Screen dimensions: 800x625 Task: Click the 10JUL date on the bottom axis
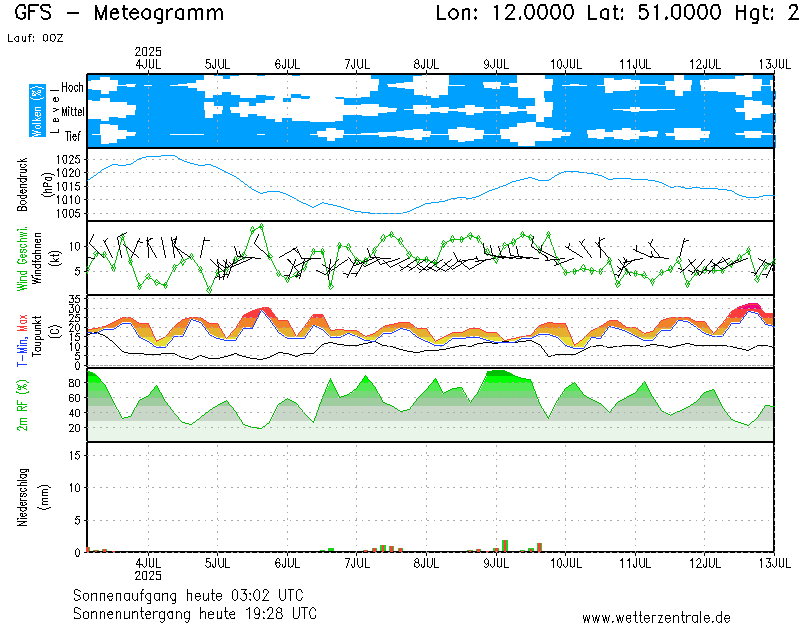(x=566, y=564)
